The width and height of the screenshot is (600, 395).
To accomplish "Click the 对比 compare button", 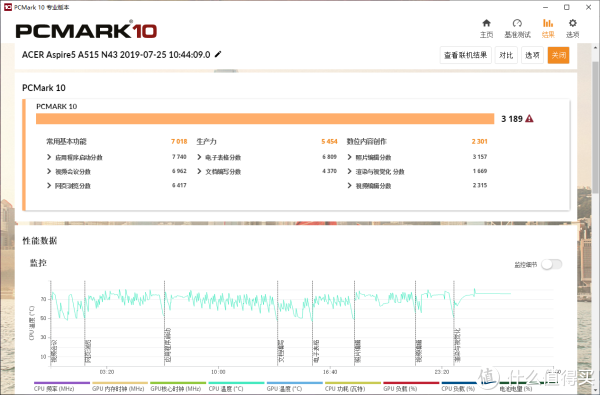I will [x=506, y=55].
